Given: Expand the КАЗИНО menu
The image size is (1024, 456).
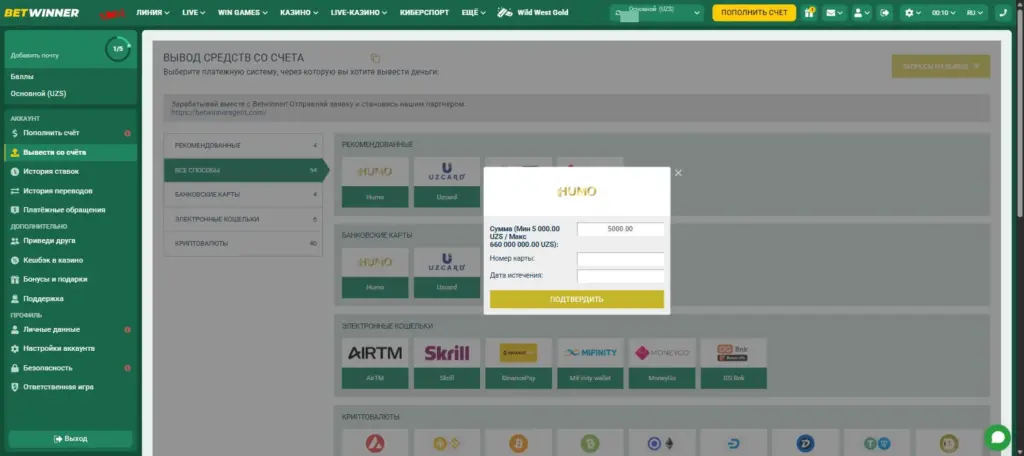Looking at the screenshot, I should 299,12.
